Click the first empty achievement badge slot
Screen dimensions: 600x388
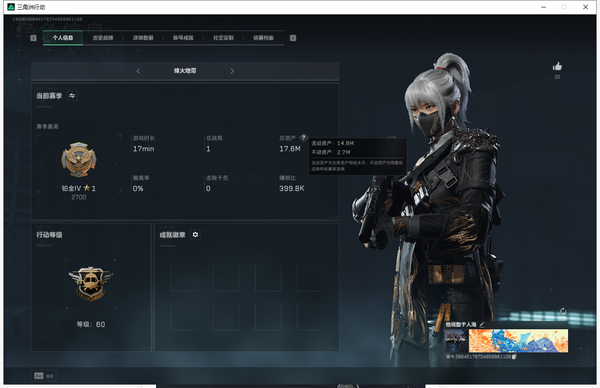pos(184,278)
